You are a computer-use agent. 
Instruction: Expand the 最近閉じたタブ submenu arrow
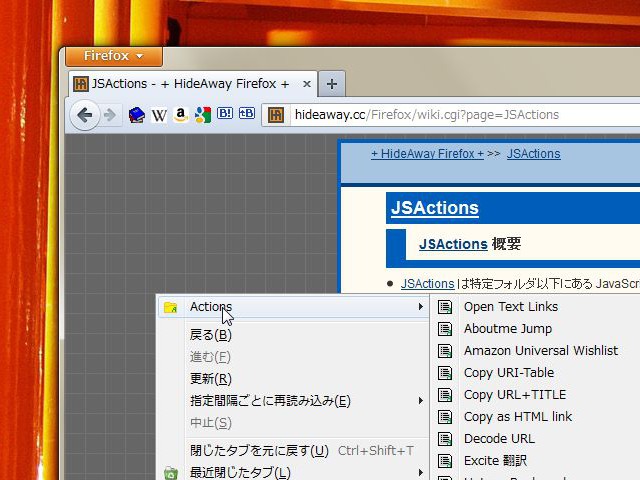coord(420,473)
